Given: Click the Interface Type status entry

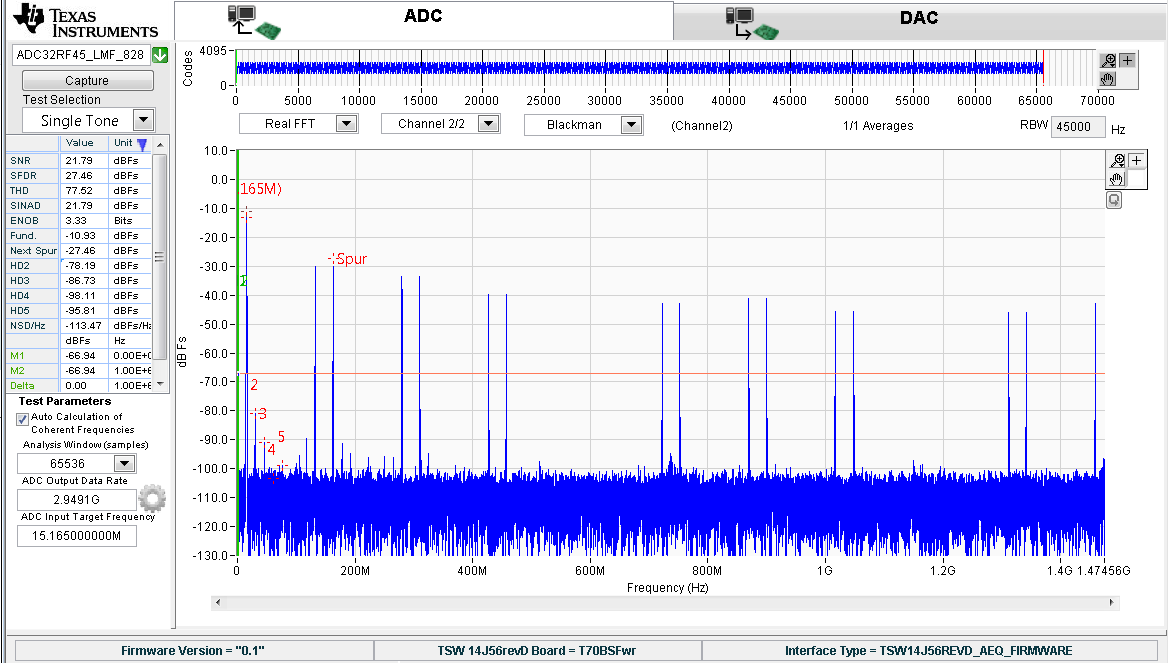Looking at the screenshot, I should tap(929, 650).
